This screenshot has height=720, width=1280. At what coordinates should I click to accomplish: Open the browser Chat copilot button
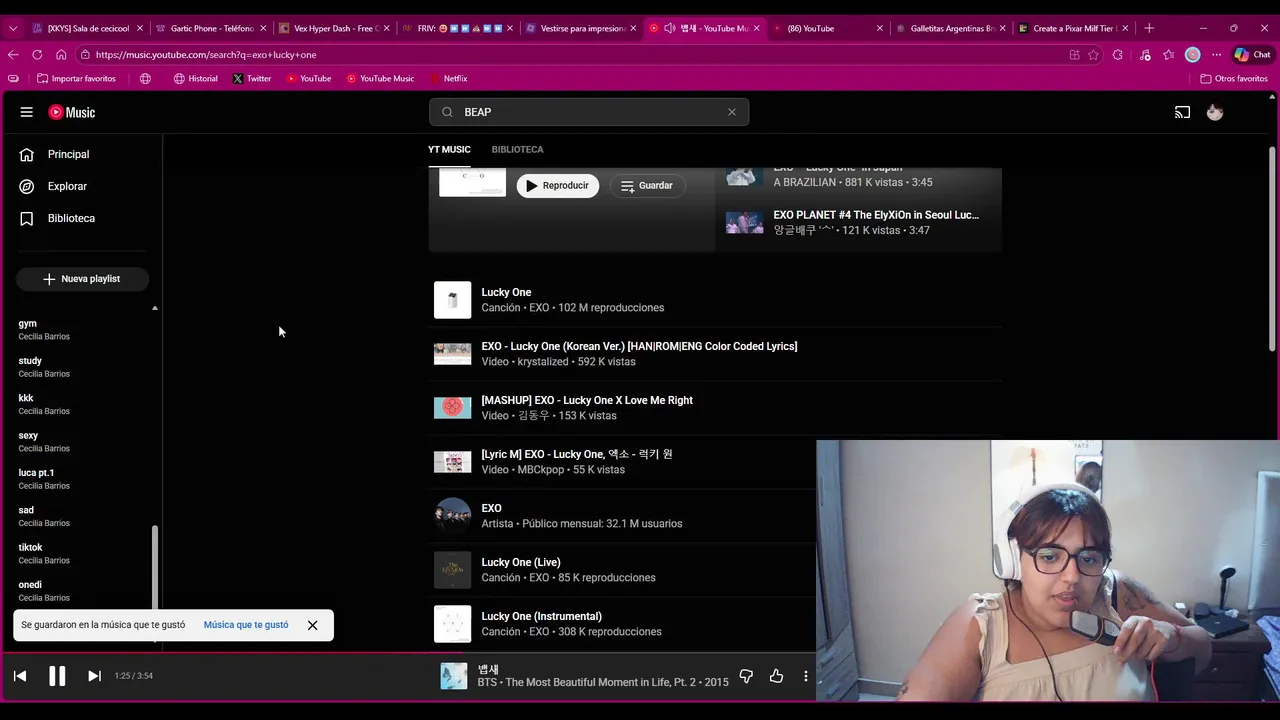[x=1253, y=55]
